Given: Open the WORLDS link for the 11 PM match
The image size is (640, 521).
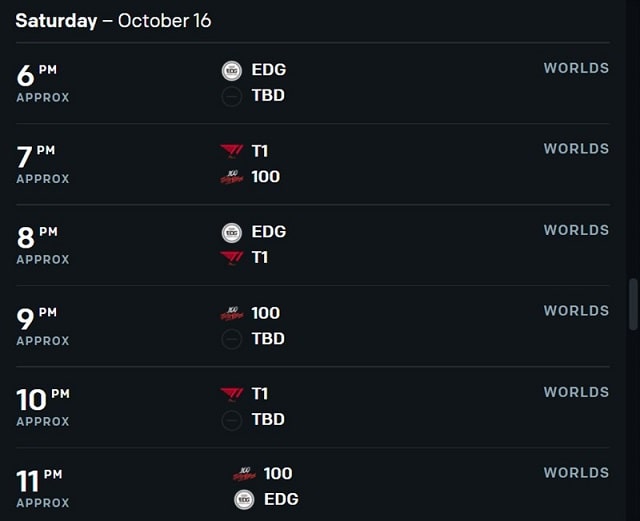Looking at the screenshot, I should pos(576,473).
